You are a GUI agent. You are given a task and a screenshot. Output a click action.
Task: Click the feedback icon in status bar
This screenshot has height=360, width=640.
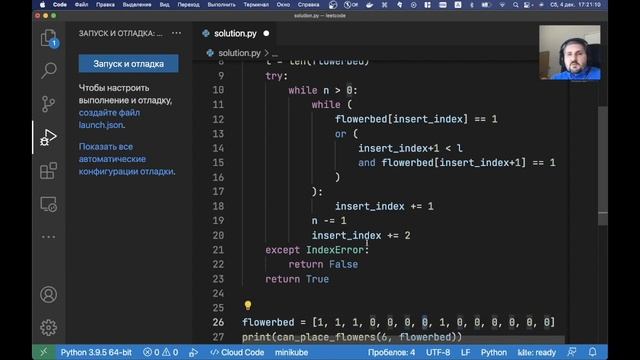pyautogui.click(x=572, y=352)
